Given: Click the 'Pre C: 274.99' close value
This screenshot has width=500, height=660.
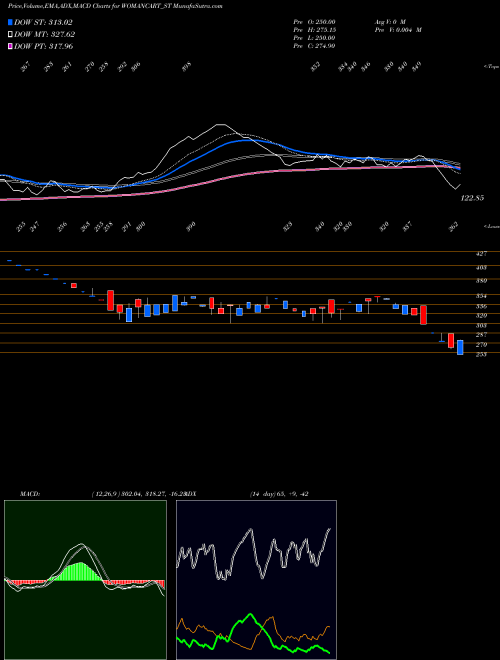Looking at the screenshot, I should tap(314, 46).
